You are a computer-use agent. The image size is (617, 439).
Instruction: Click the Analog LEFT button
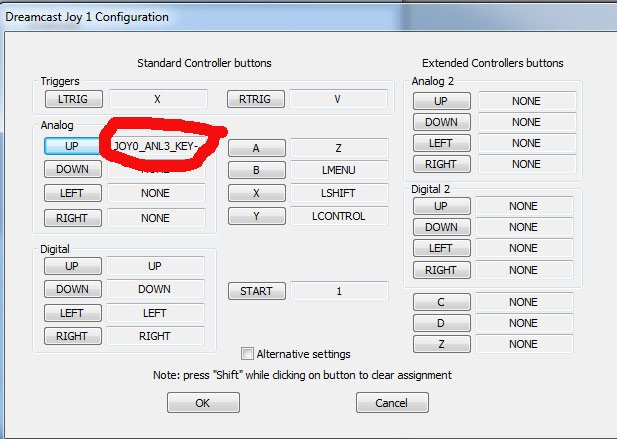[x=73, y=193]
